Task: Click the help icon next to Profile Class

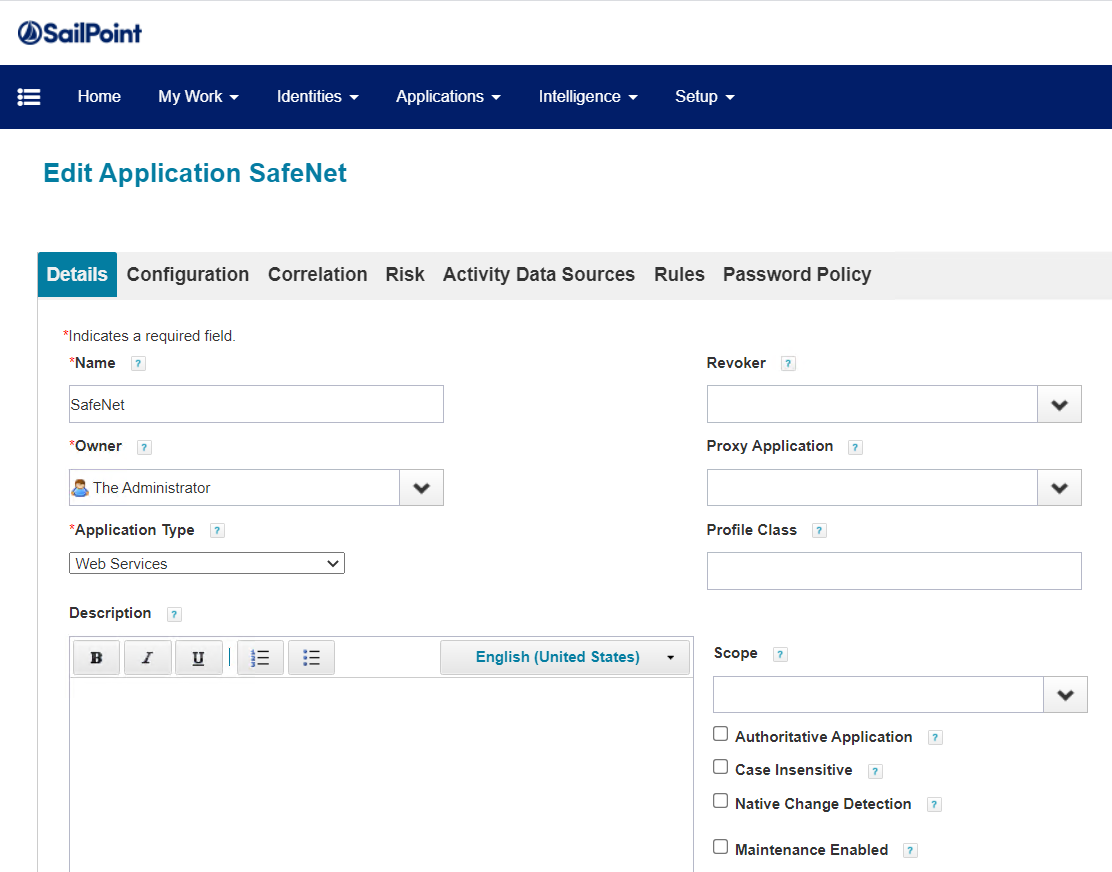Action: (819, 530)
